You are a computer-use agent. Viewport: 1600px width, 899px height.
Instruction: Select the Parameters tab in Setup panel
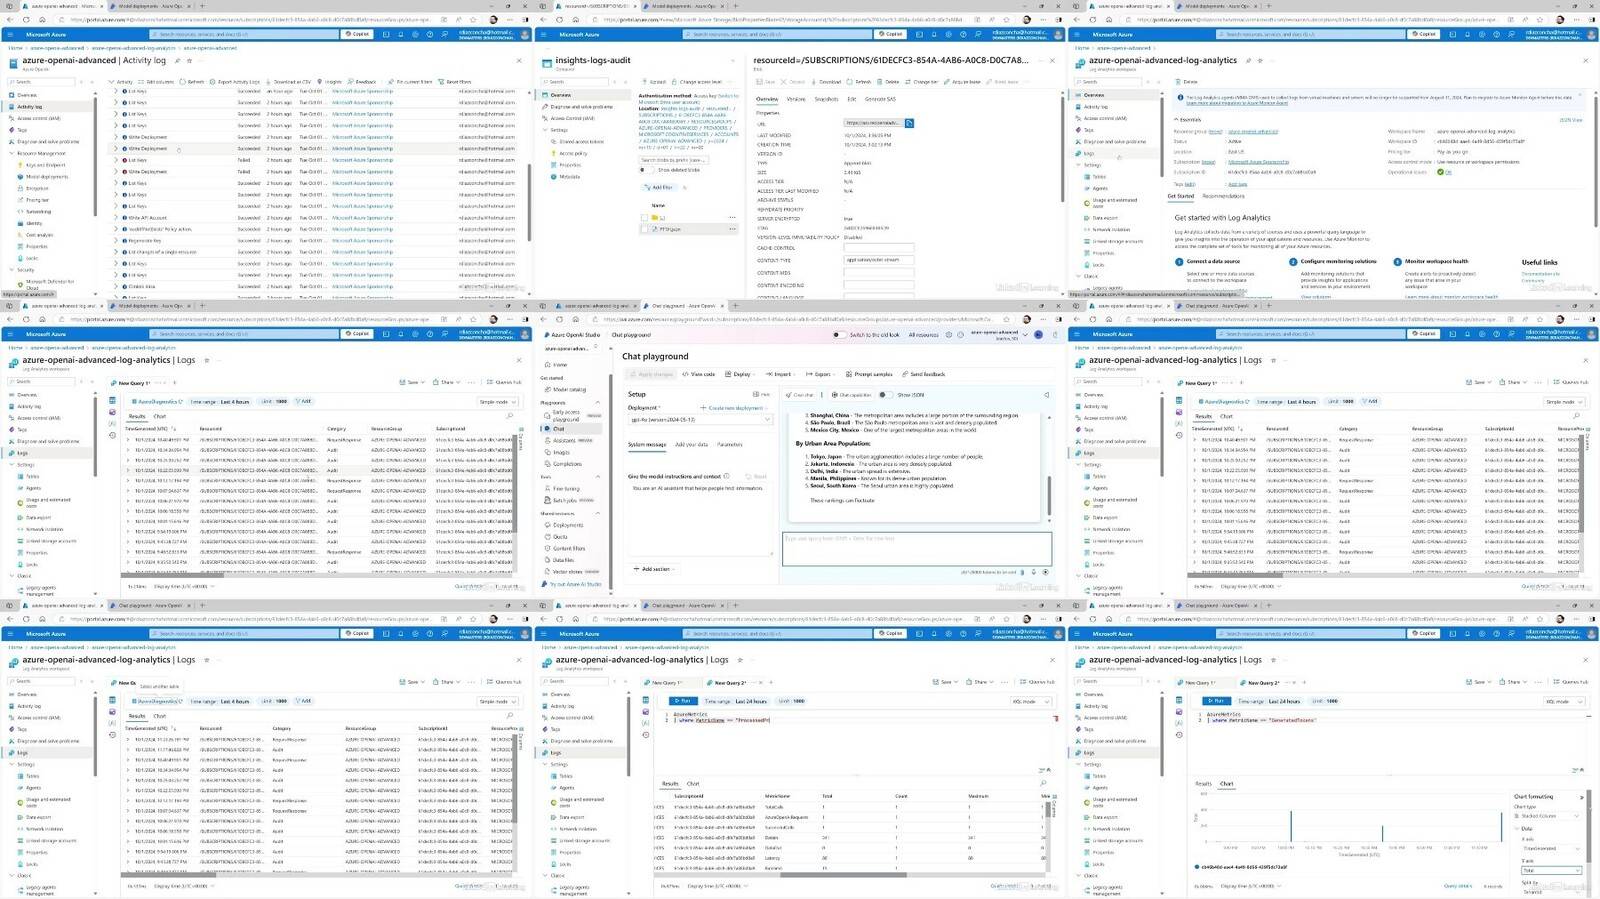point(730,444)
